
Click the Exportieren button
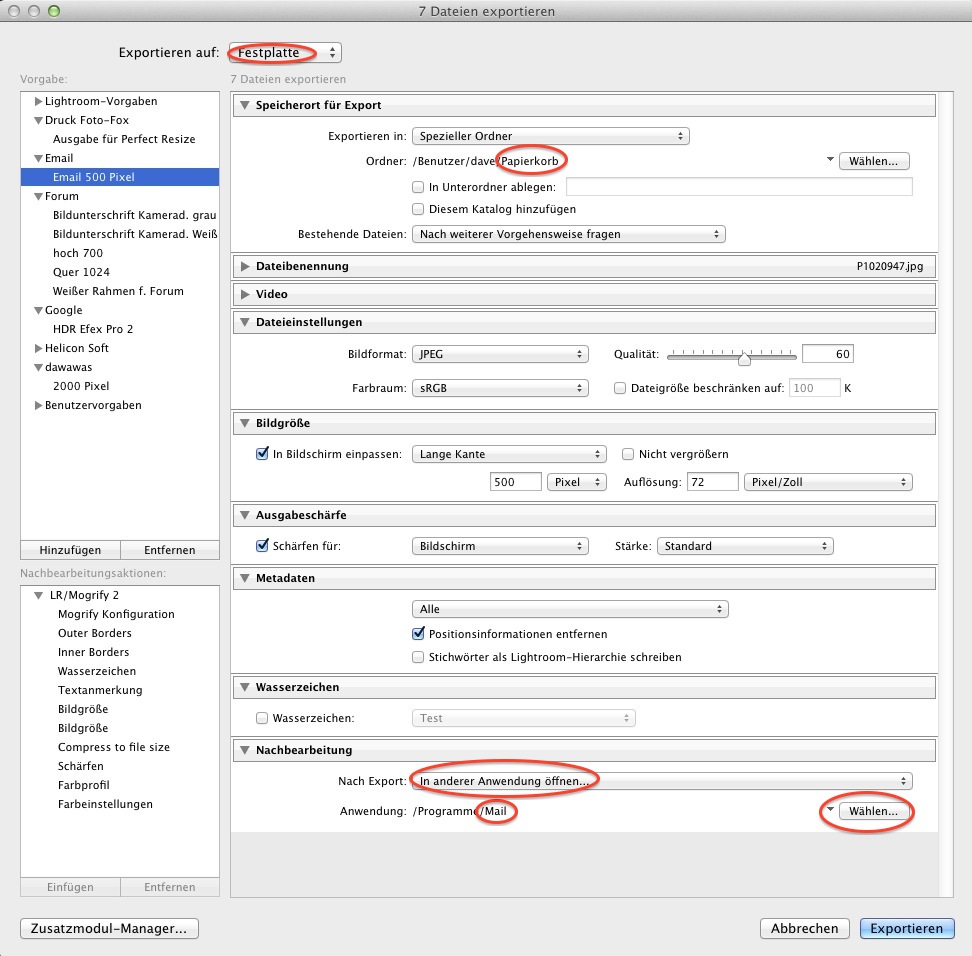[x=906, y=929]
